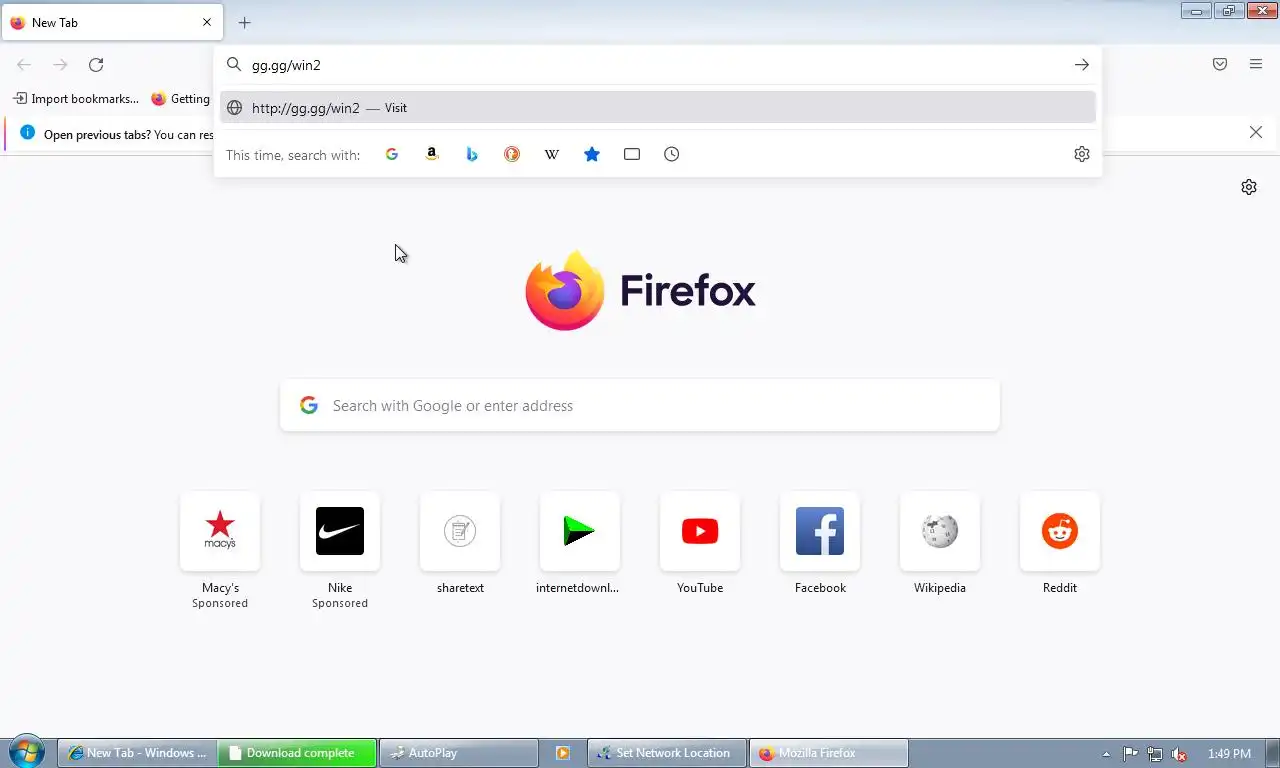Search this time with DuckDuckGo icon
Screen dimensions: 1280x768
click(x=512, y=154)
